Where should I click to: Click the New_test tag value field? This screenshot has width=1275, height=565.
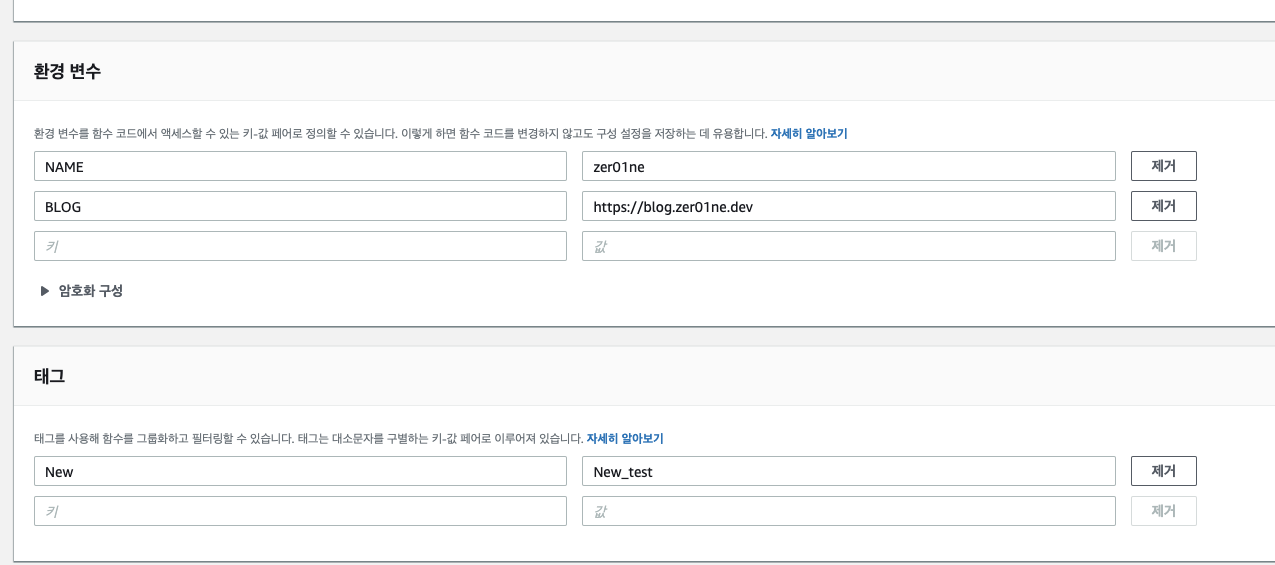tap(849, 471)
